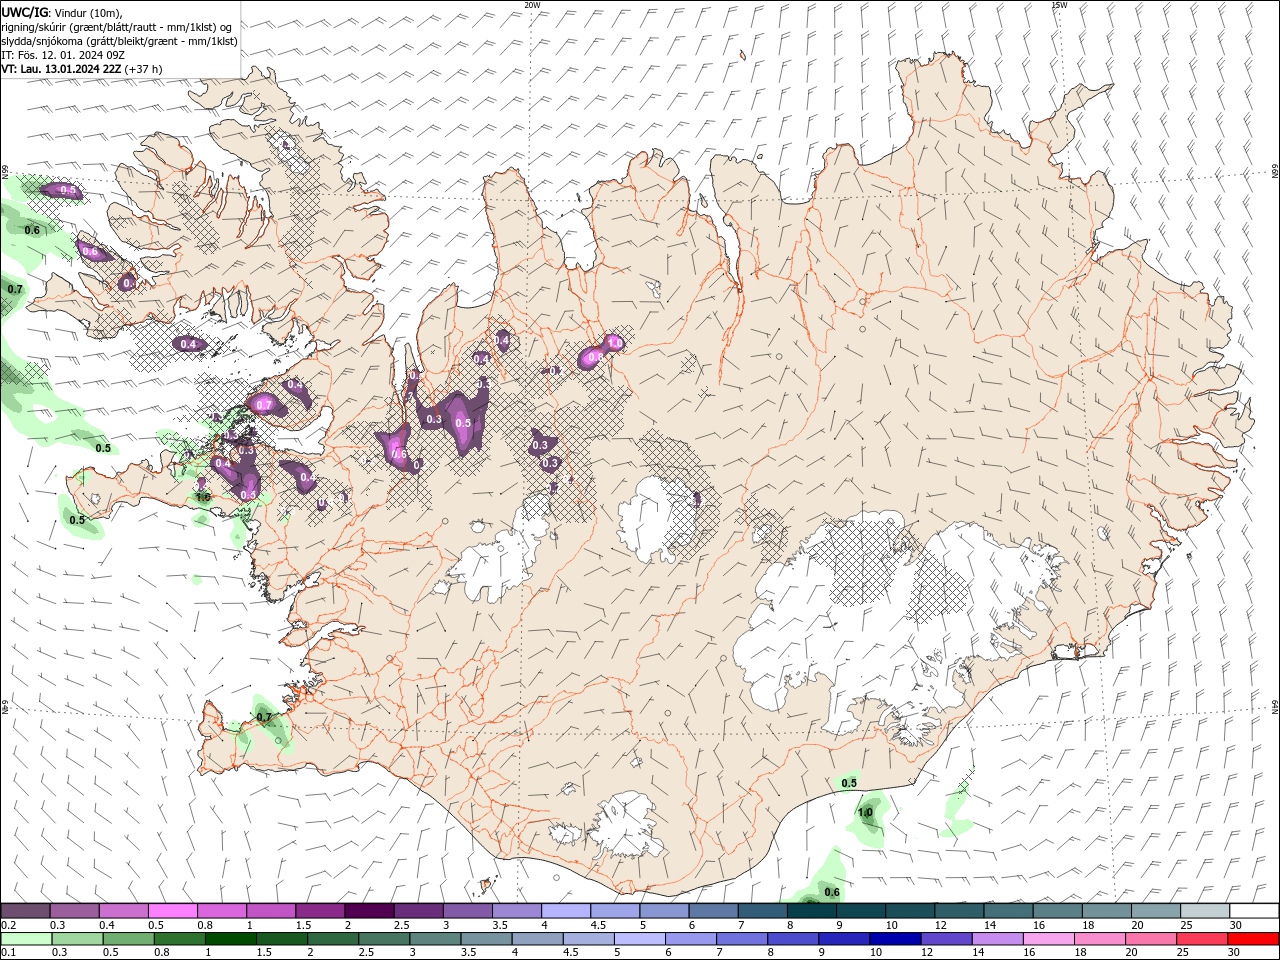Click the light lavender swatch labeled 4 in top legend
The width and height of the screenshot is (1280, 960).
[x=565, y=911]
